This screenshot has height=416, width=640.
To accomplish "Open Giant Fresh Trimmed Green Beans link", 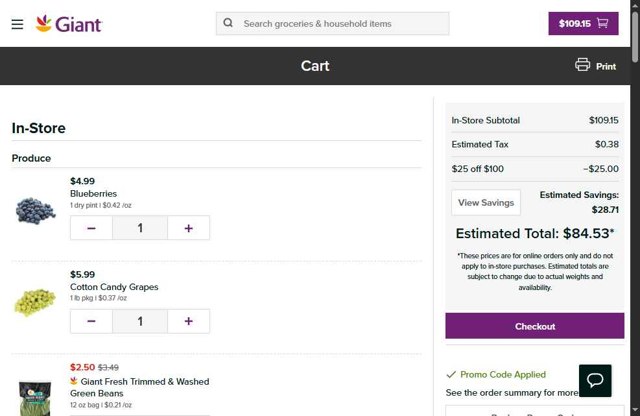I will click(140, 387).
